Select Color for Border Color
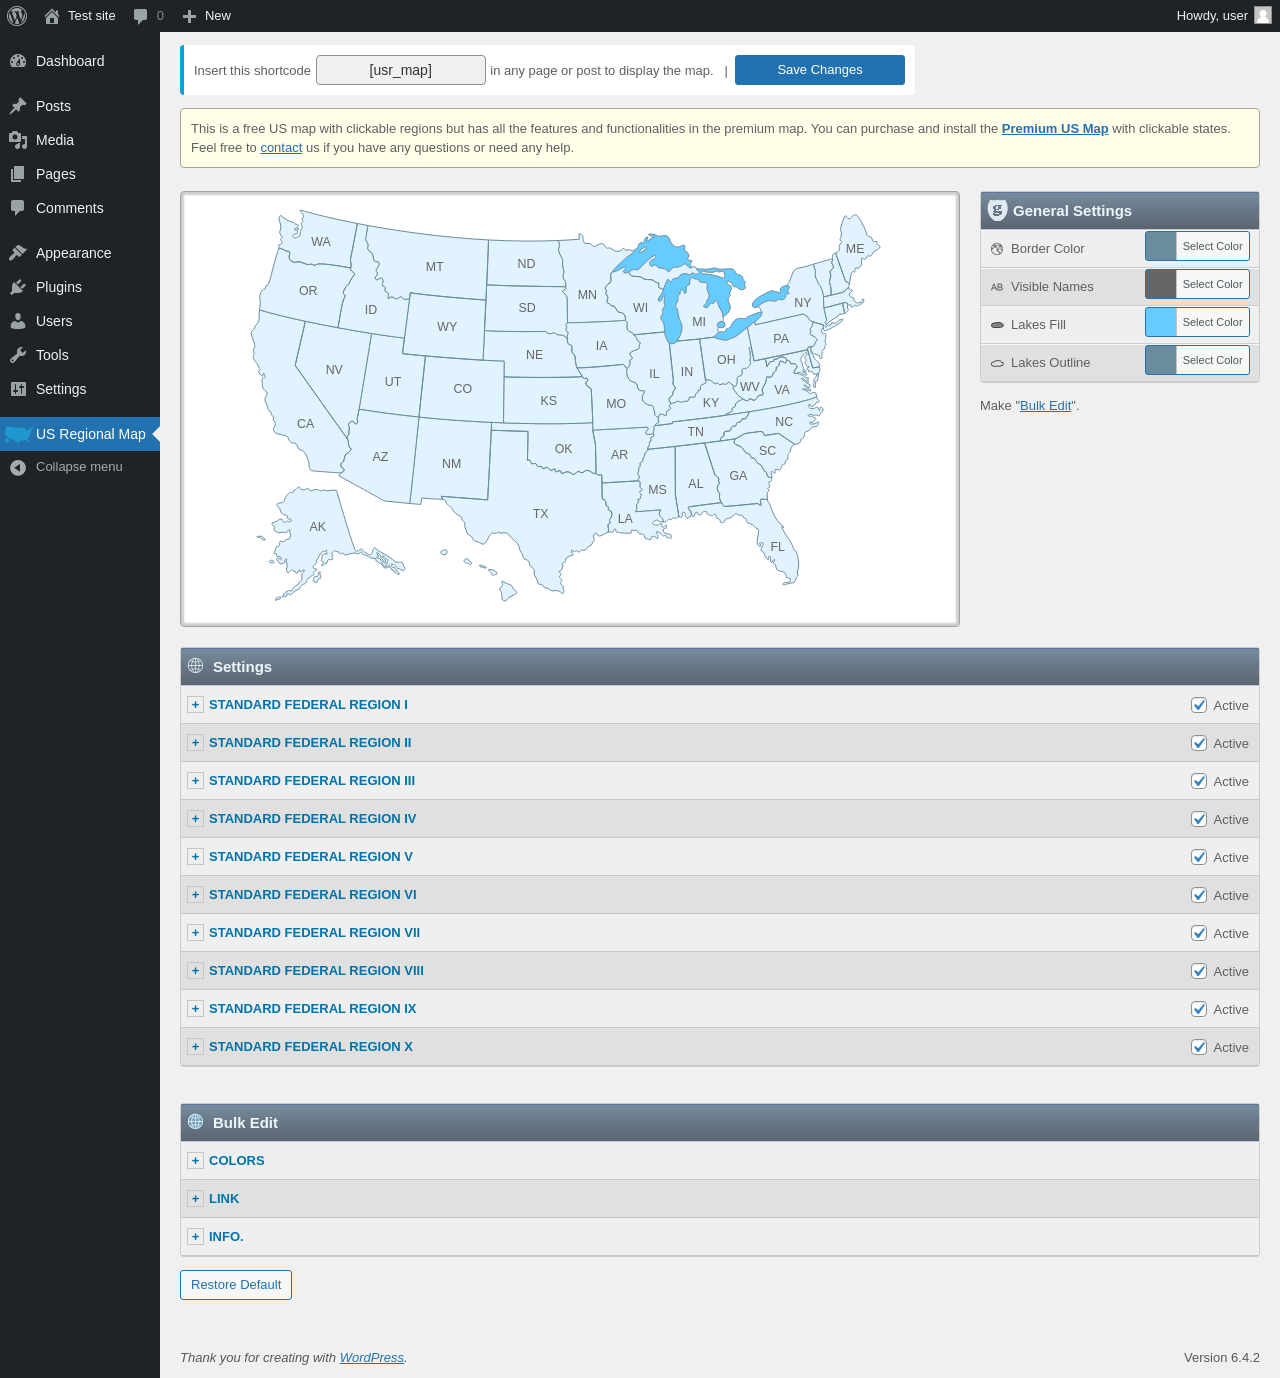 pyautogui.click(x=1197, y=246)
